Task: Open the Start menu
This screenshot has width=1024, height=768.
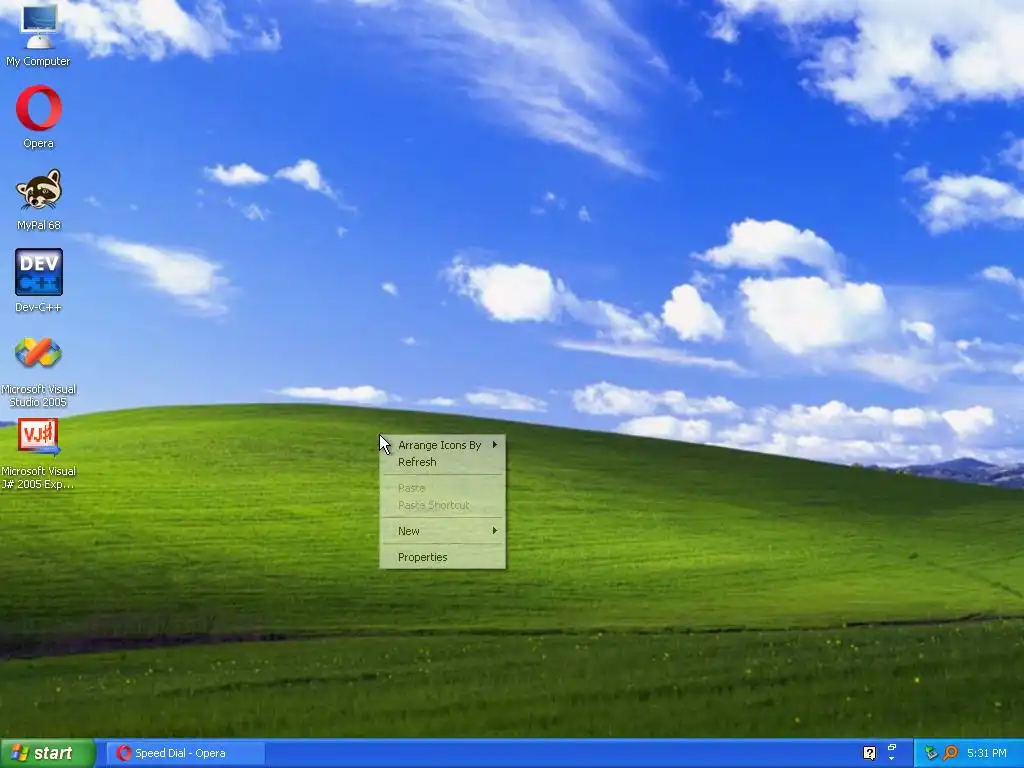Action: tap(47, 753)
